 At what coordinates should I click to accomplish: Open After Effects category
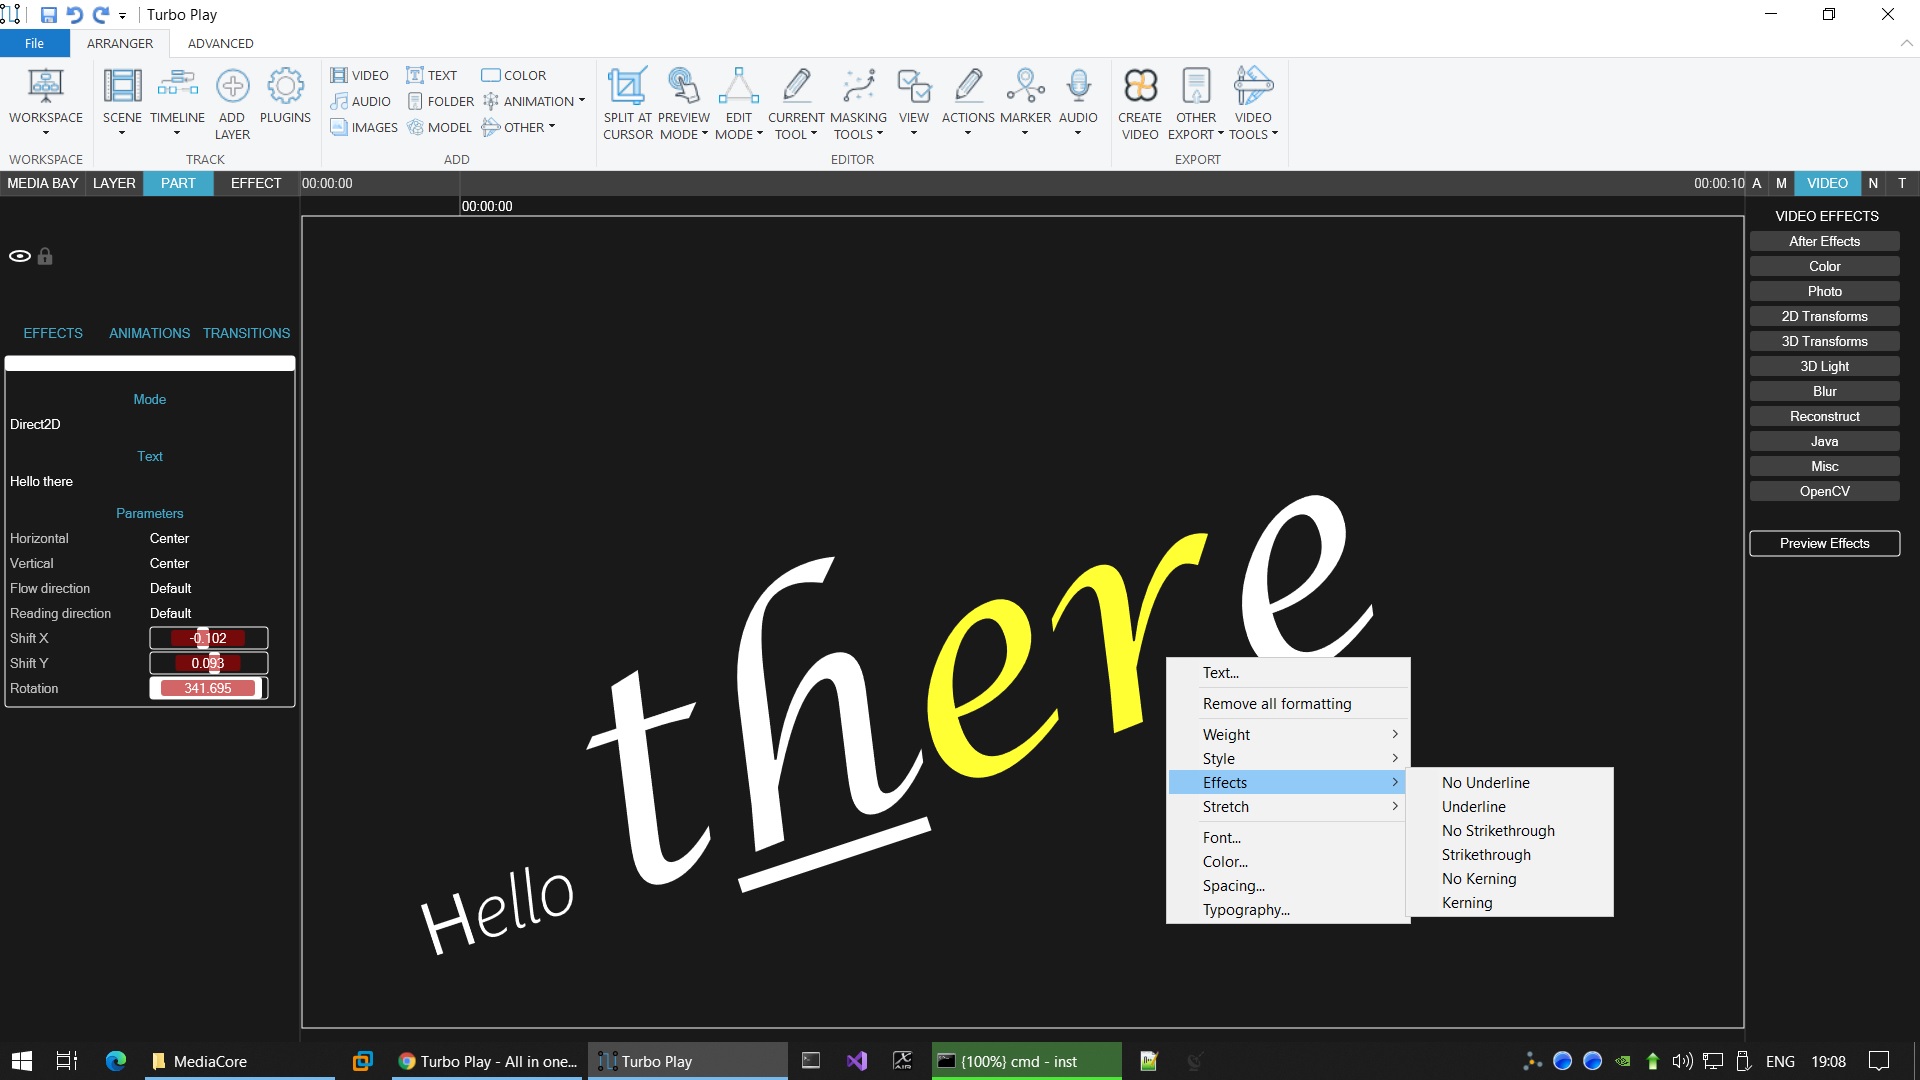[1824, 241]
